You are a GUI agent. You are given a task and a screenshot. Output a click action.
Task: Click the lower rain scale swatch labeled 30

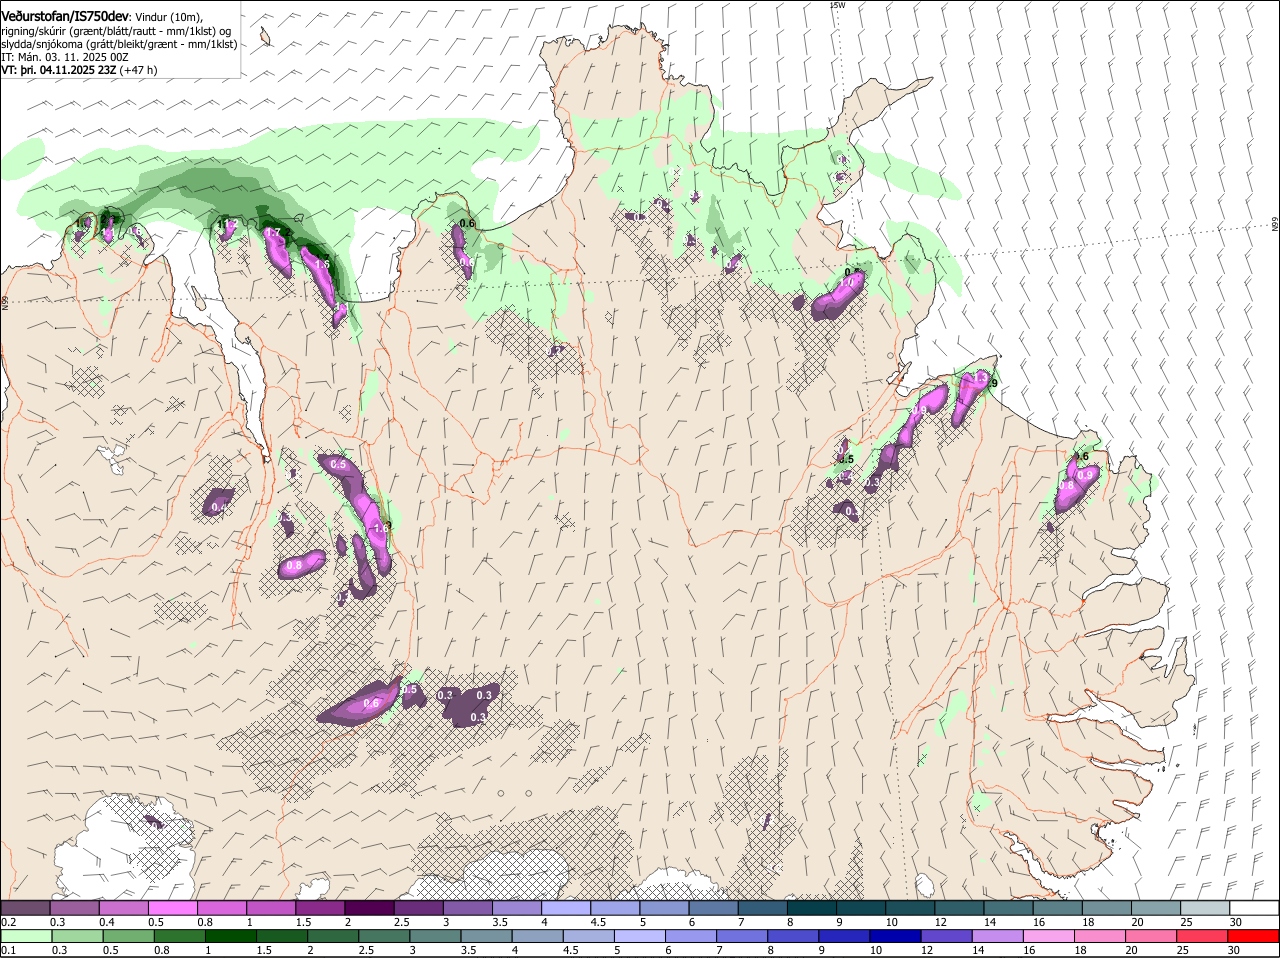(x=1254, y=936)
